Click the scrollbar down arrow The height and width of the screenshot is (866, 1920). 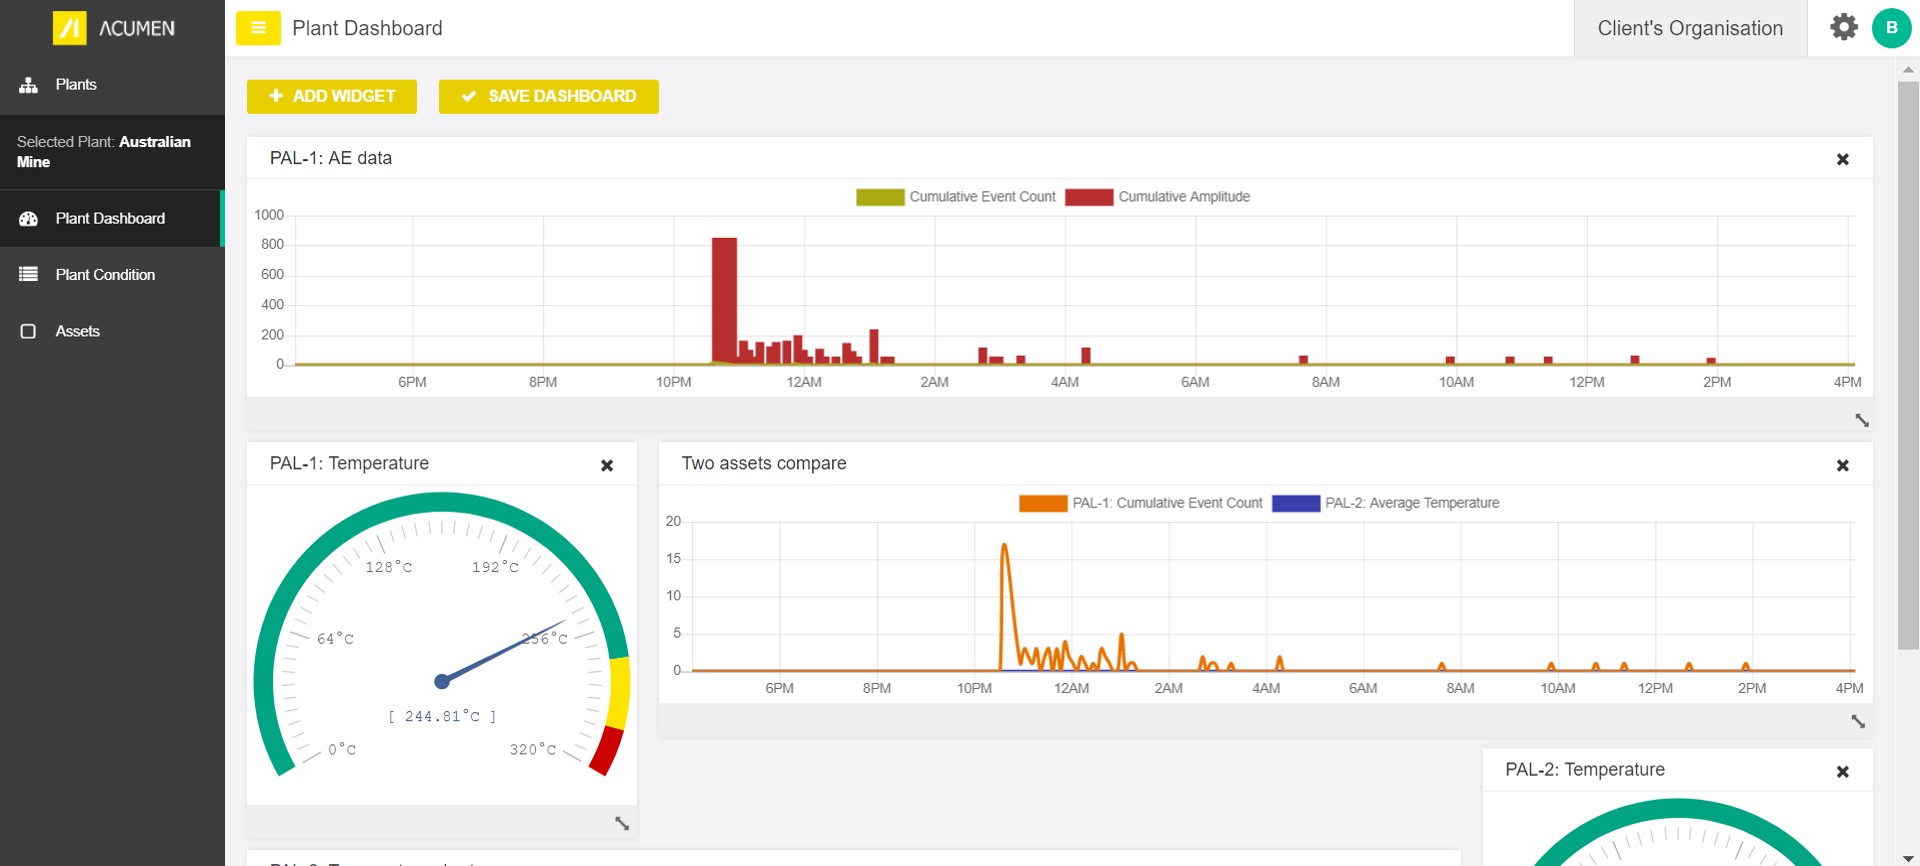click(1908, 858)
